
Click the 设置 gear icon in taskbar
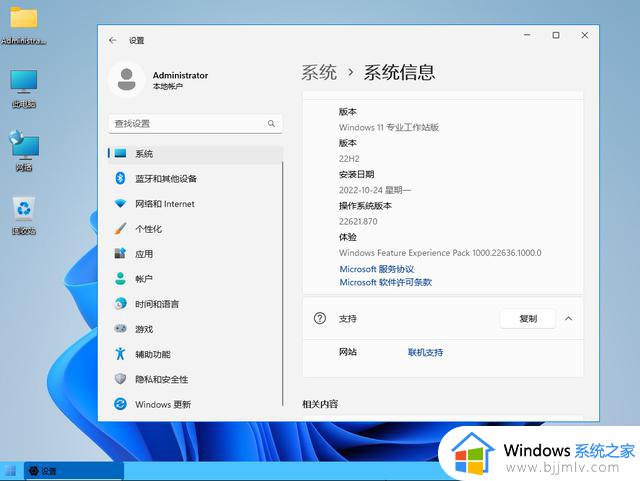point(33,471)
